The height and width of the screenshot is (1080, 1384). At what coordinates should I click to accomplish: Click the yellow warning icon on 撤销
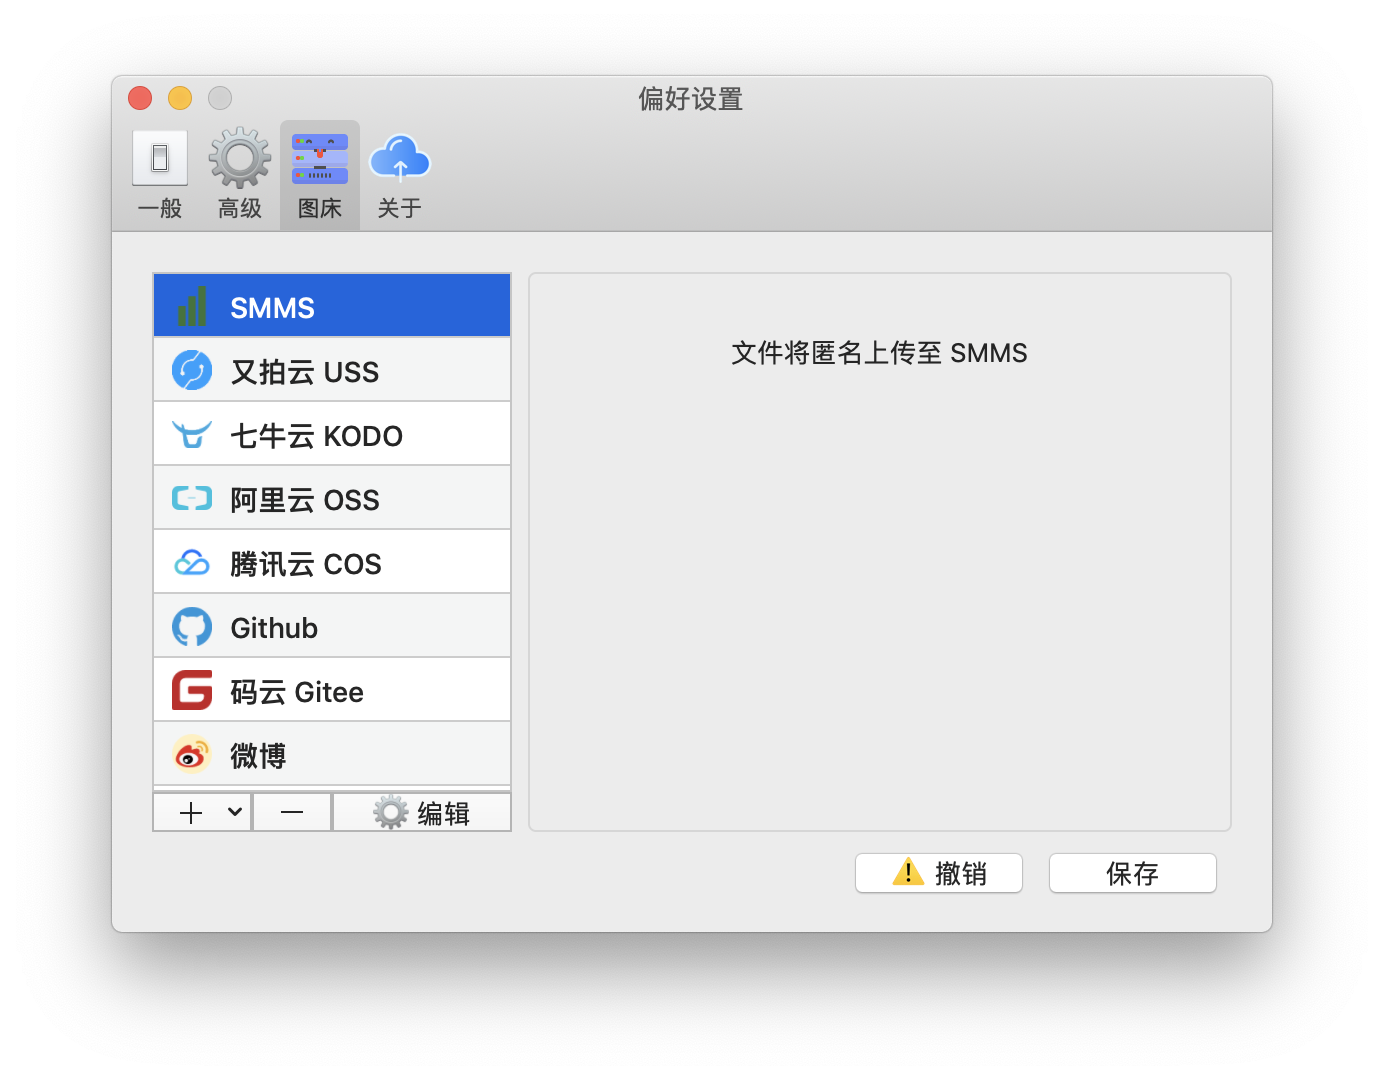908,872
